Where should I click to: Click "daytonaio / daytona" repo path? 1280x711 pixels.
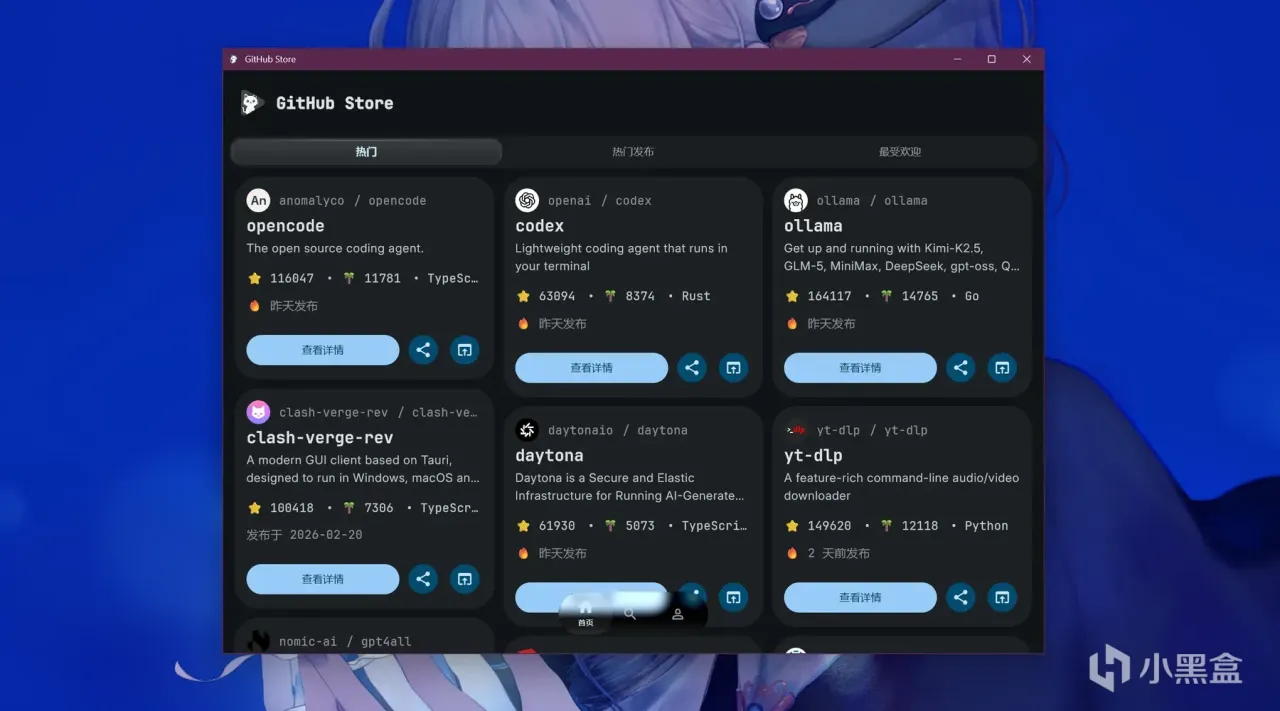618,431
